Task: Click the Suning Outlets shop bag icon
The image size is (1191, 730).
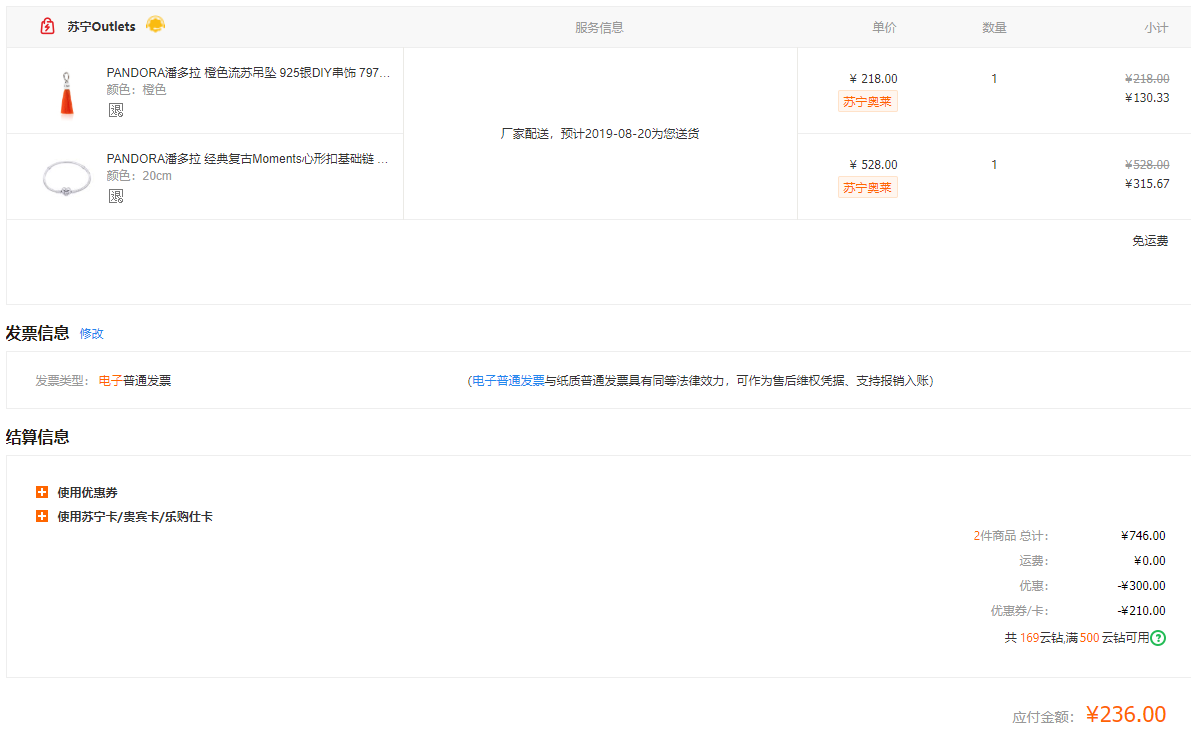Action: 47,26
